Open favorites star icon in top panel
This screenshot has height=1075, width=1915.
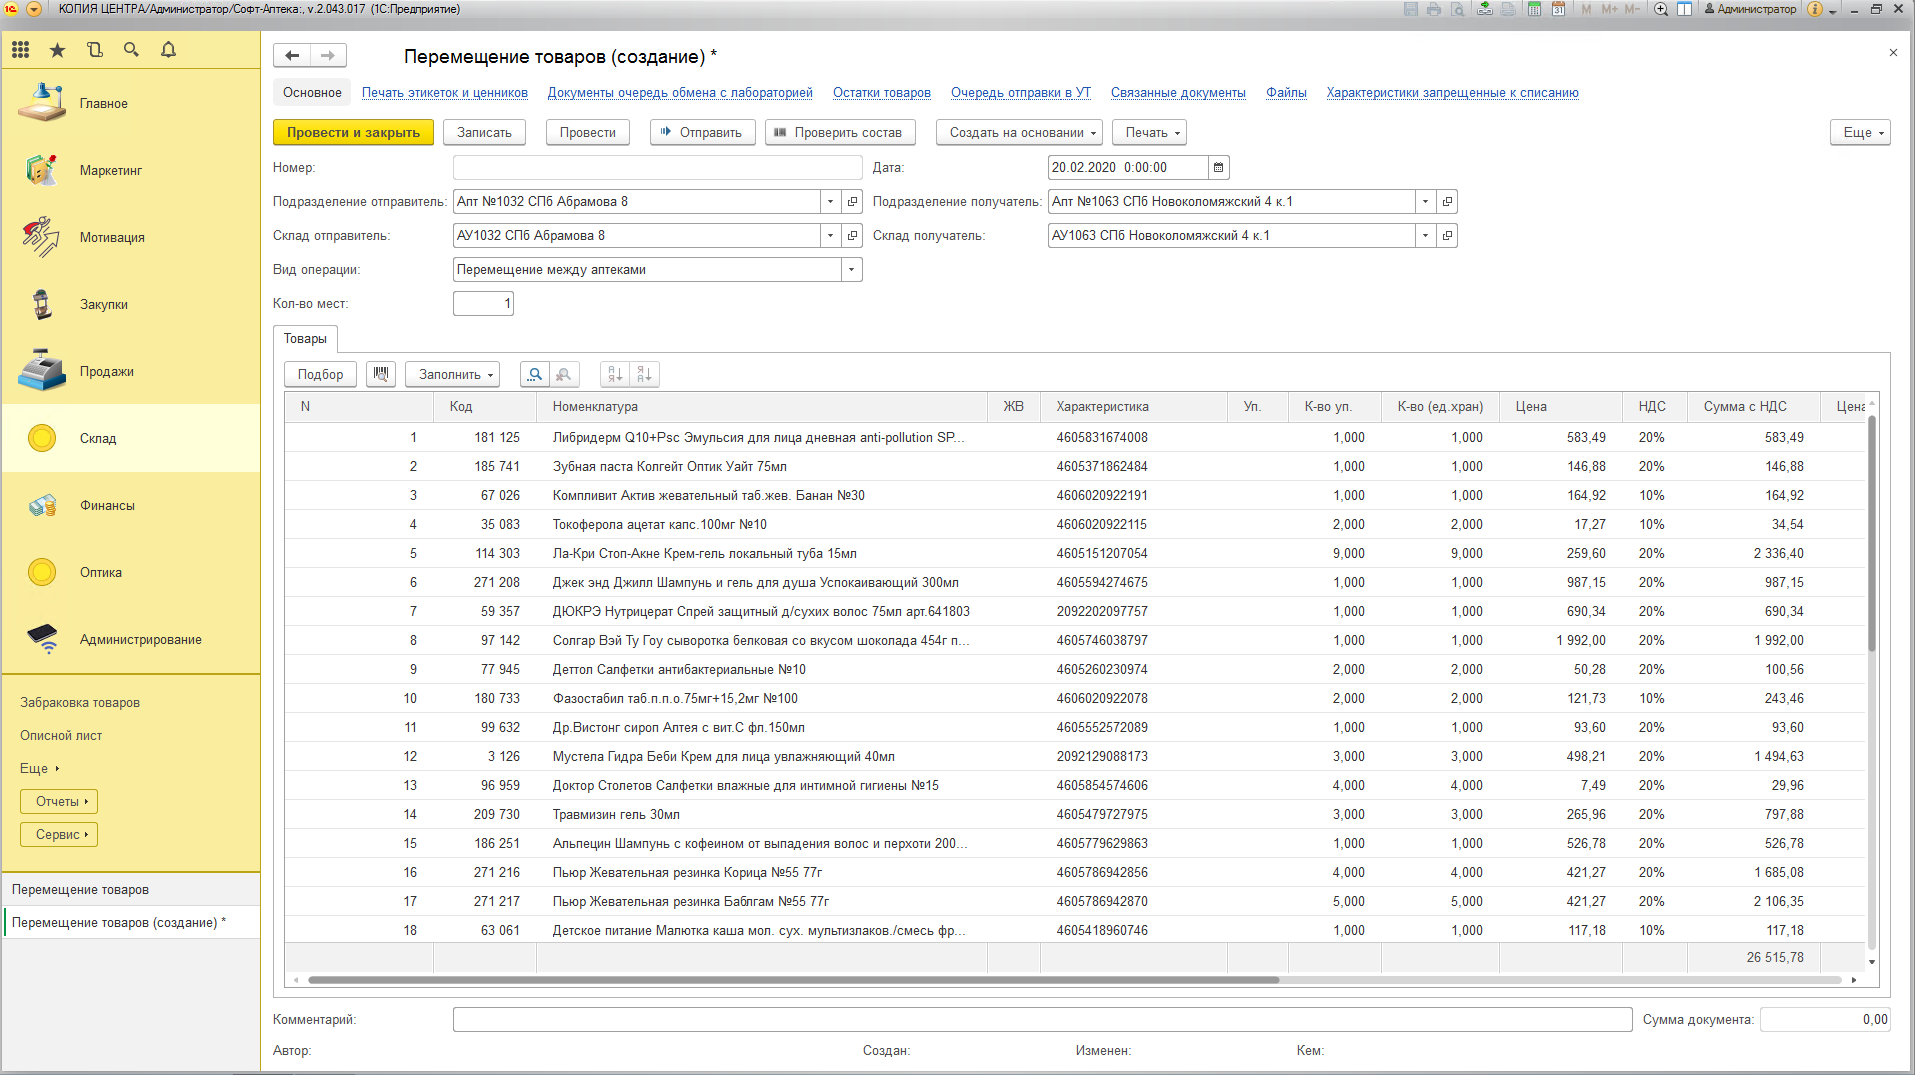tap(57, 50)
